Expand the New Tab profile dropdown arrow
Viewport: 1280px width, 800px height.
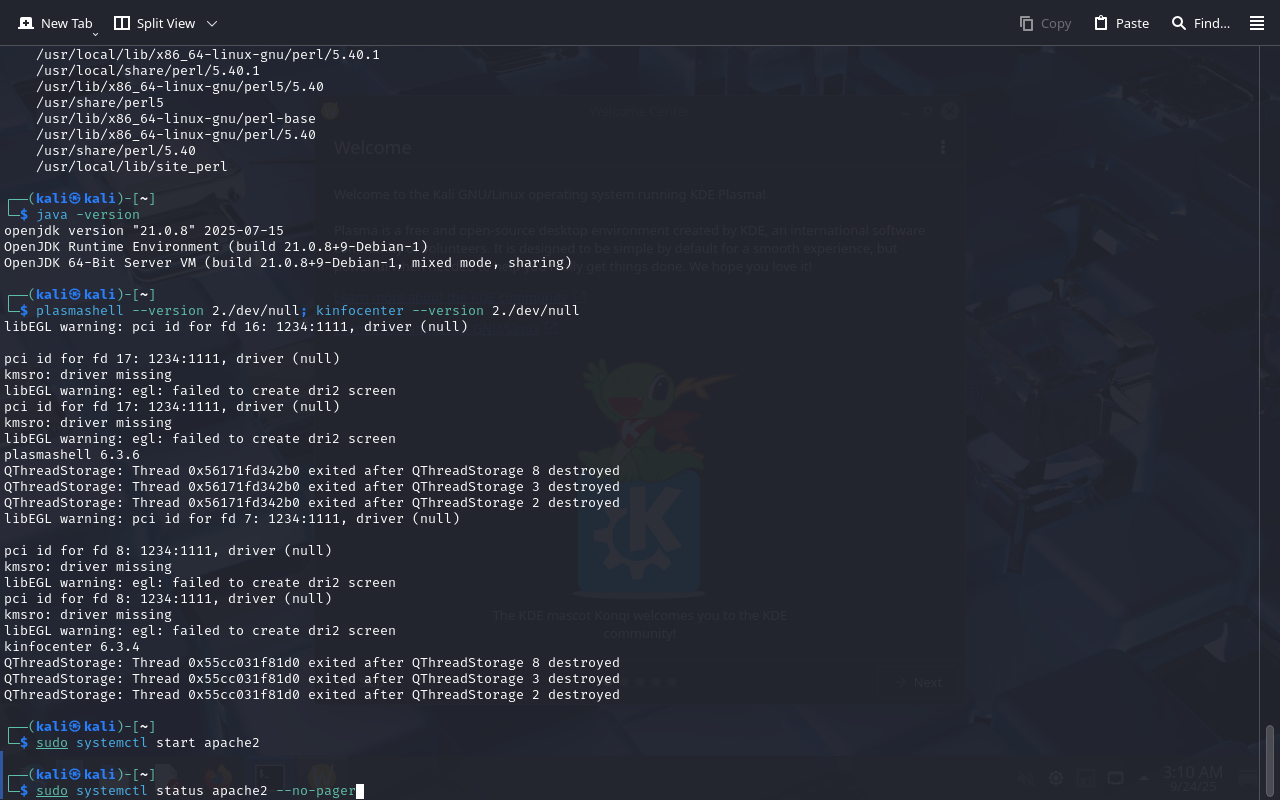tap(95, 34)
